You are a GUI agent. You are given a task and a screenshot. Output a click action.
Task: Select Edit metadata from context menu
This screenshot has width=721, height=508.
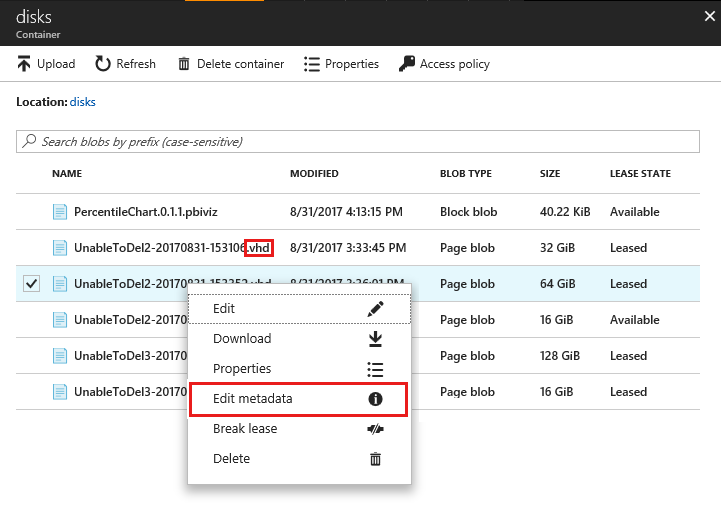[253, 399]
